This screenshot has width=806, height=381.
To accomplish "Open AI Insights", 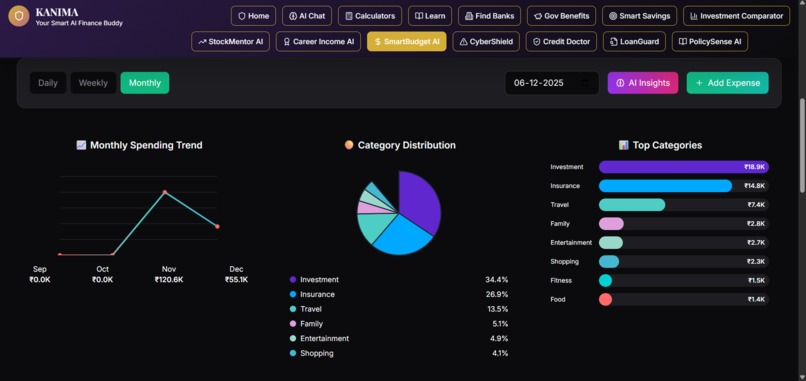I will (643, 83).
